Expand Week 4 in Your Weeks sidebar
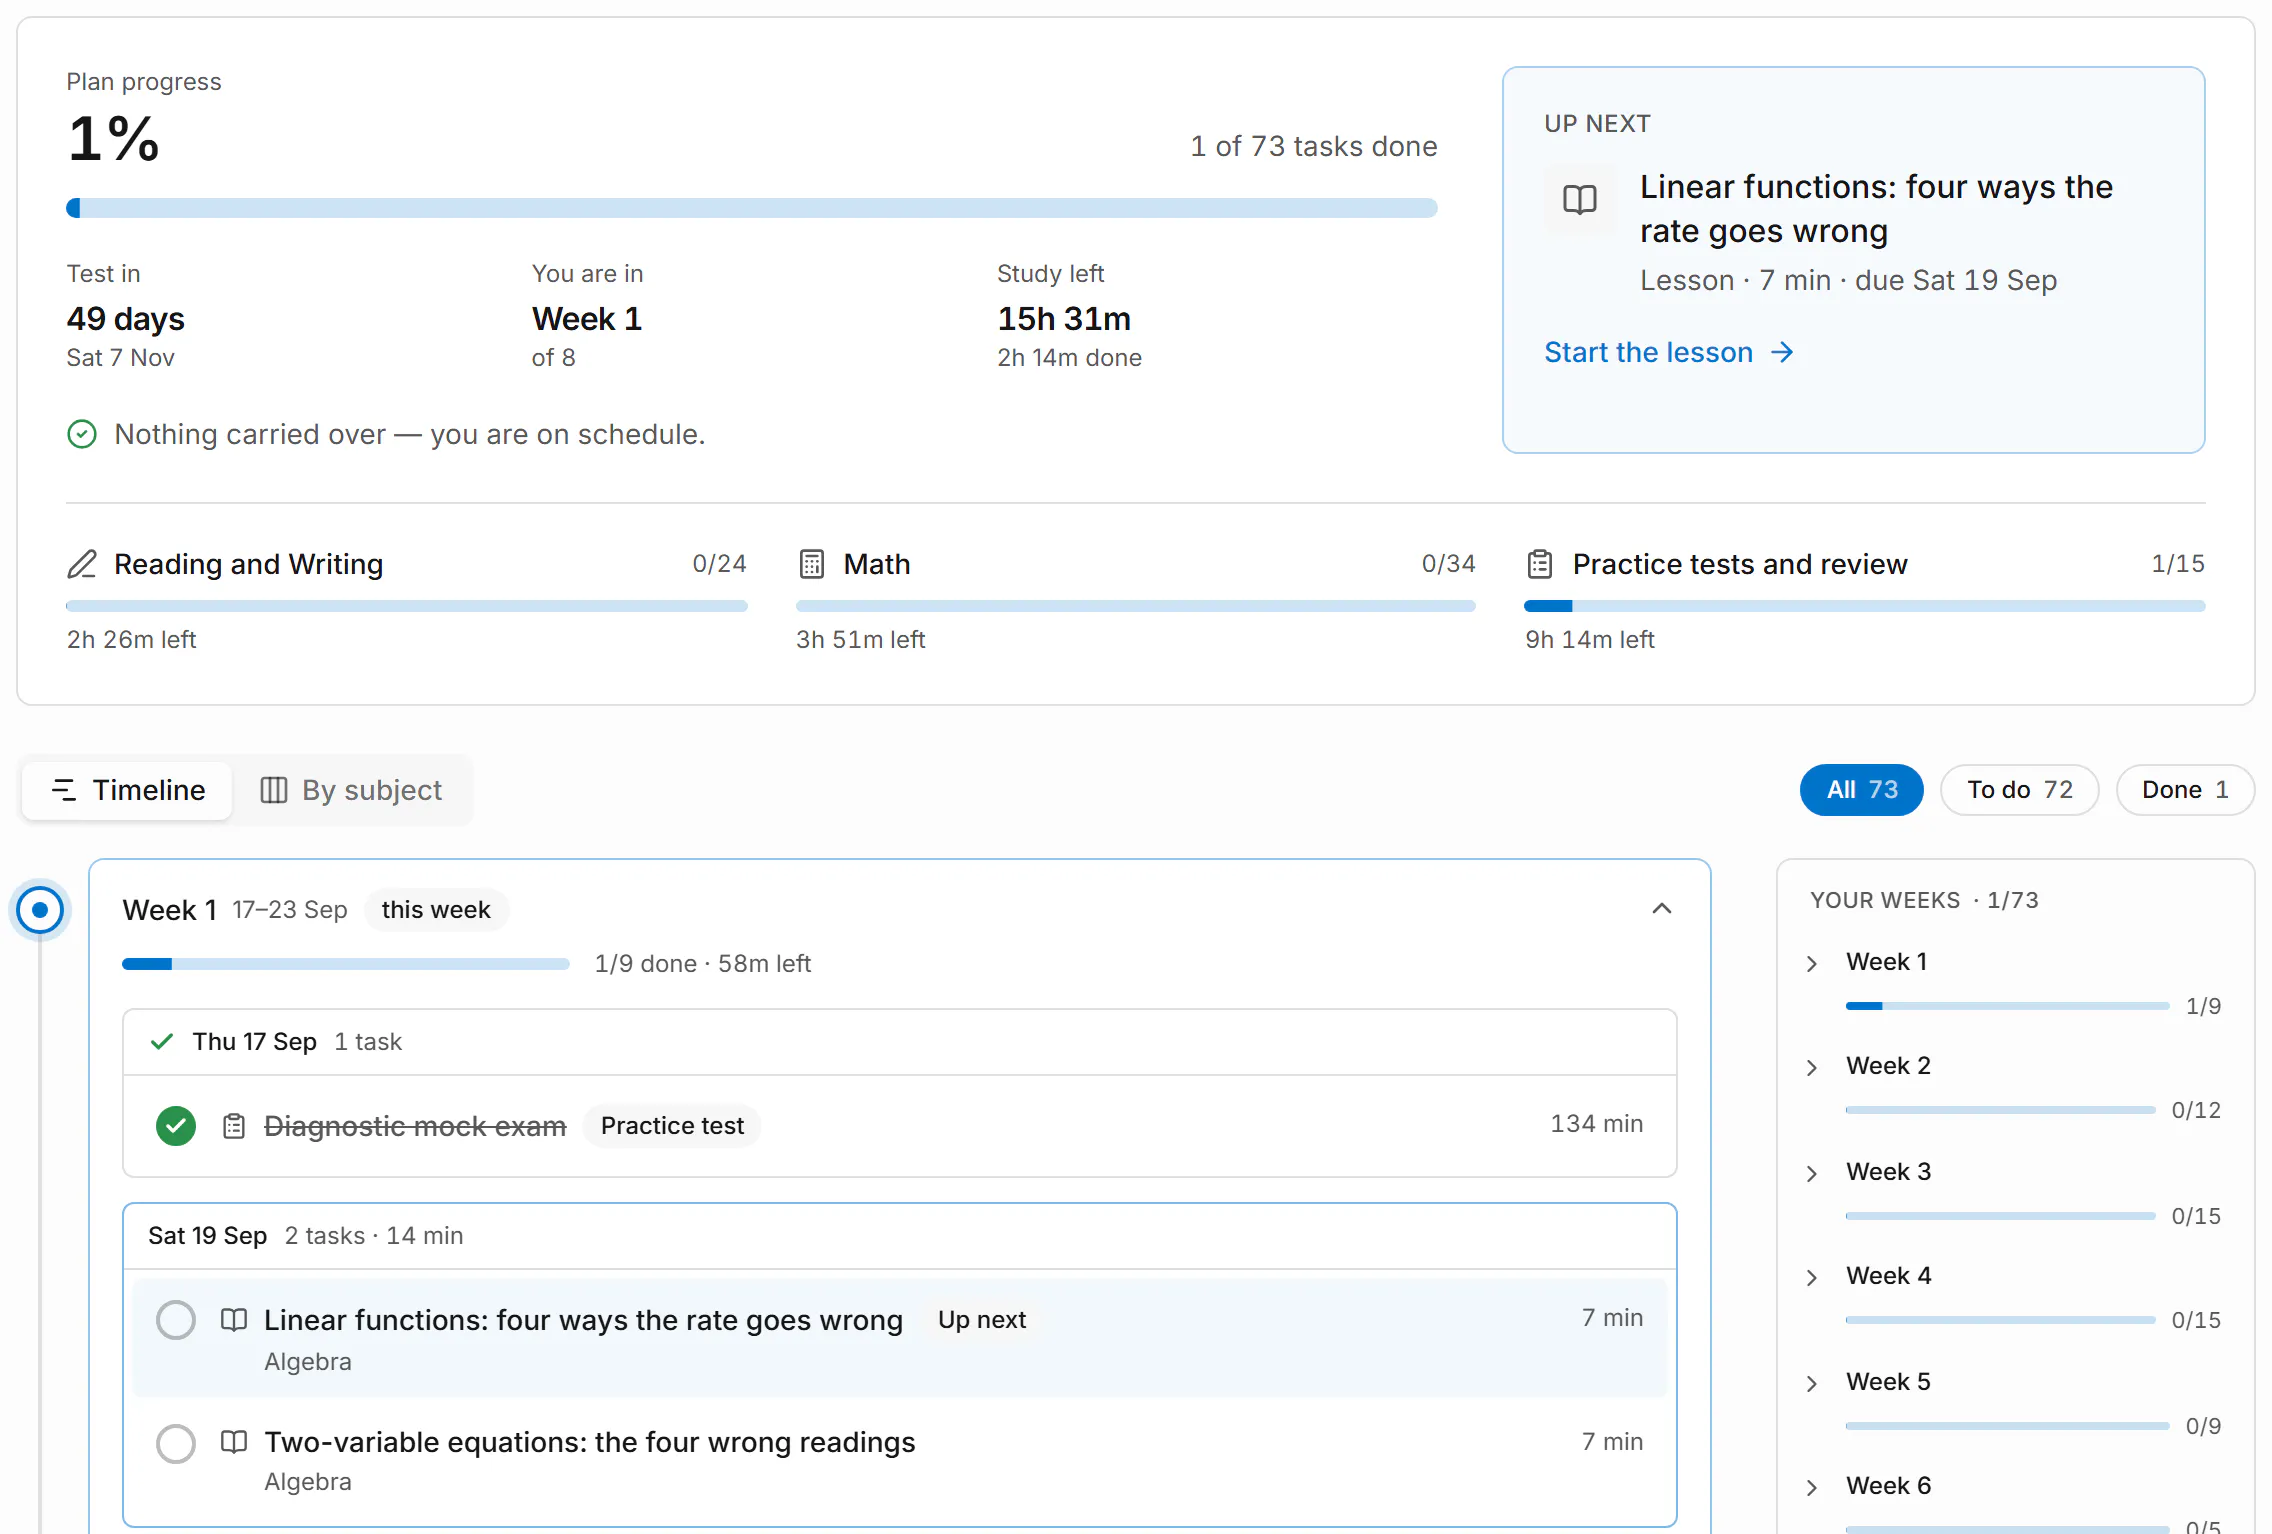2272x1534 pixels. click(x=1812, y=1277)
